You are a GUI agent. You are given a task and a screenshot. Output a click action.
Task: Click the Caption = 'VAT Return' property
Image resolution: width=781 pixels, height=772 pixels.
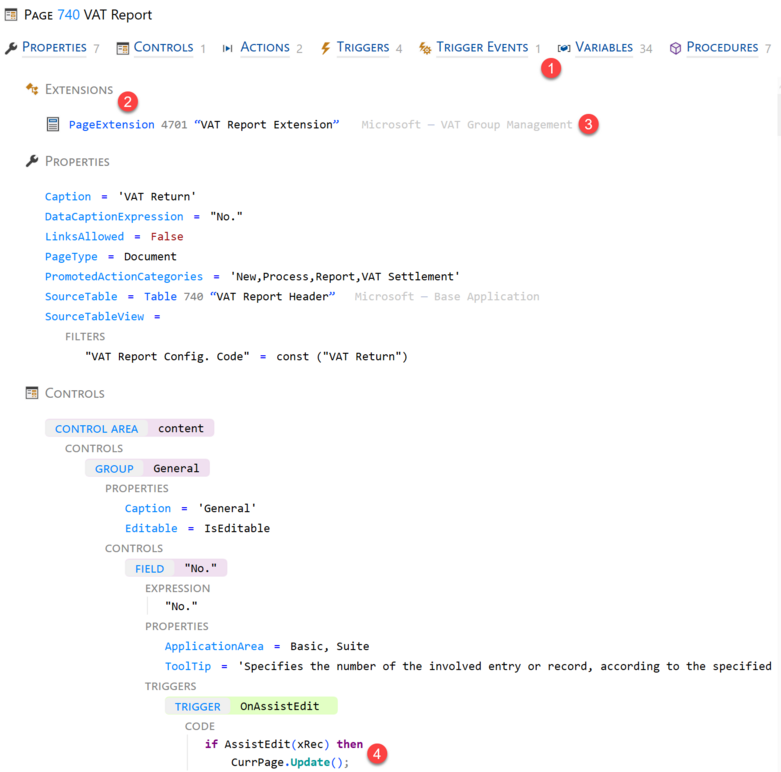coord(121,196)
